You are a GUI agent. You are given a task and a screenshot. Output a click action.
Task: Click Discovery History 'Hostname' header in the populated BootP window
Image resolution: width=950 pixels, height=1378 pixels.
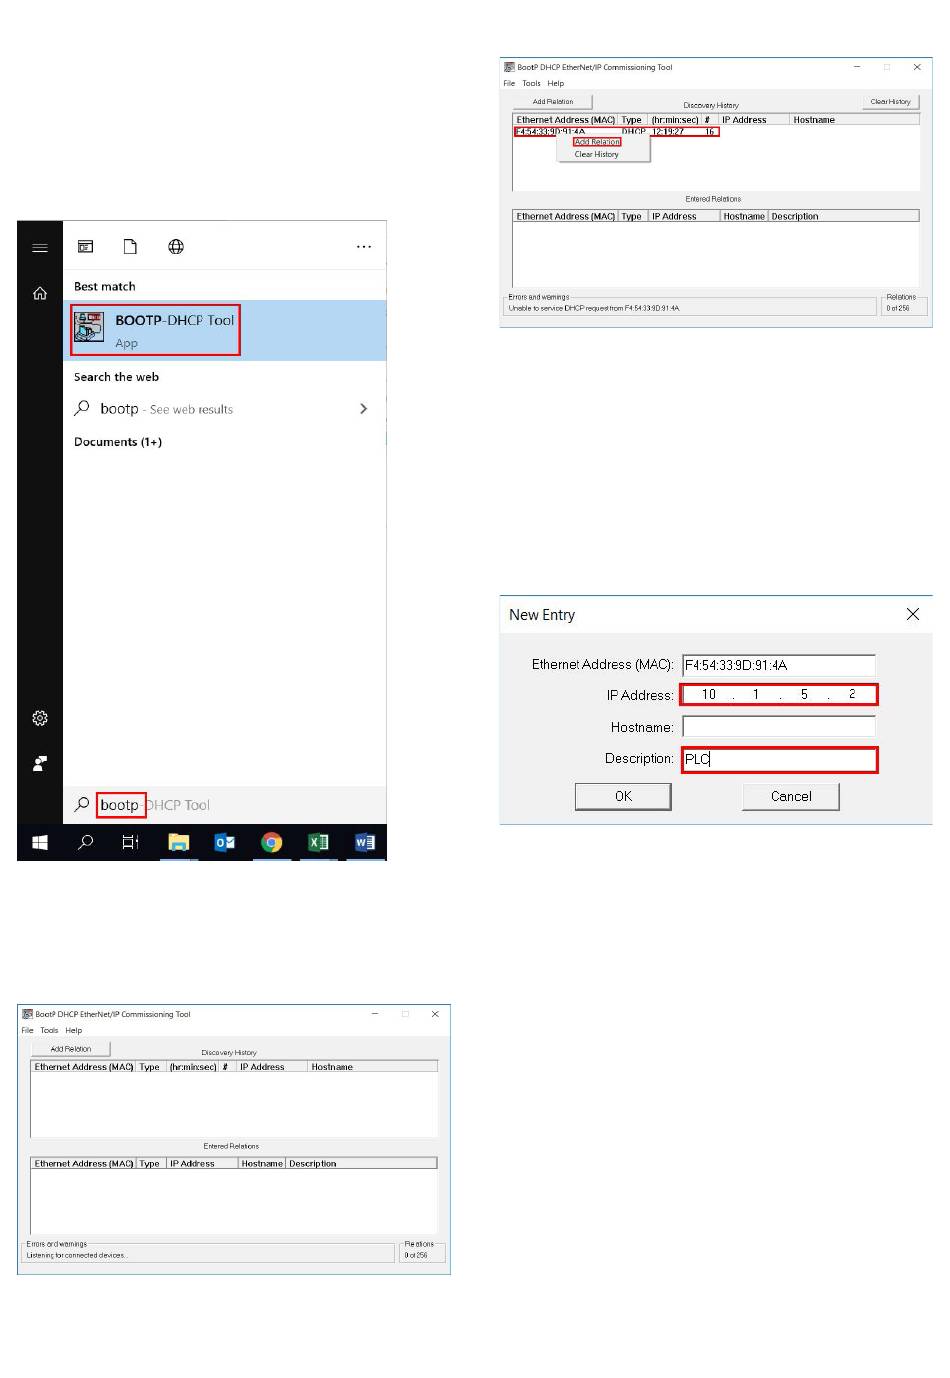pos(814,120)
